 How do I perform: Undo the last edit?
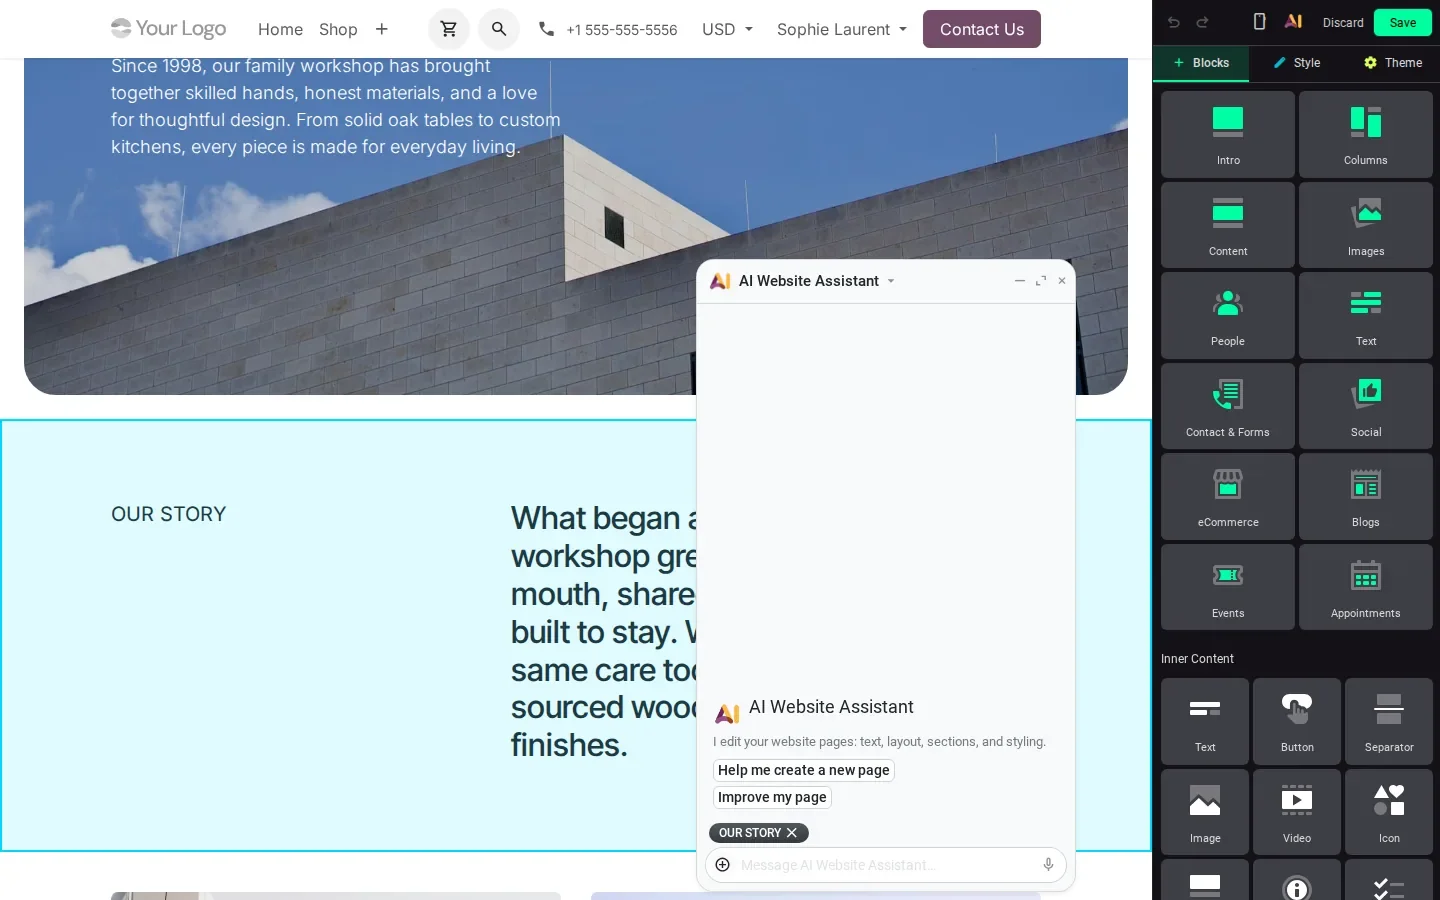[x=1174, y=22]
